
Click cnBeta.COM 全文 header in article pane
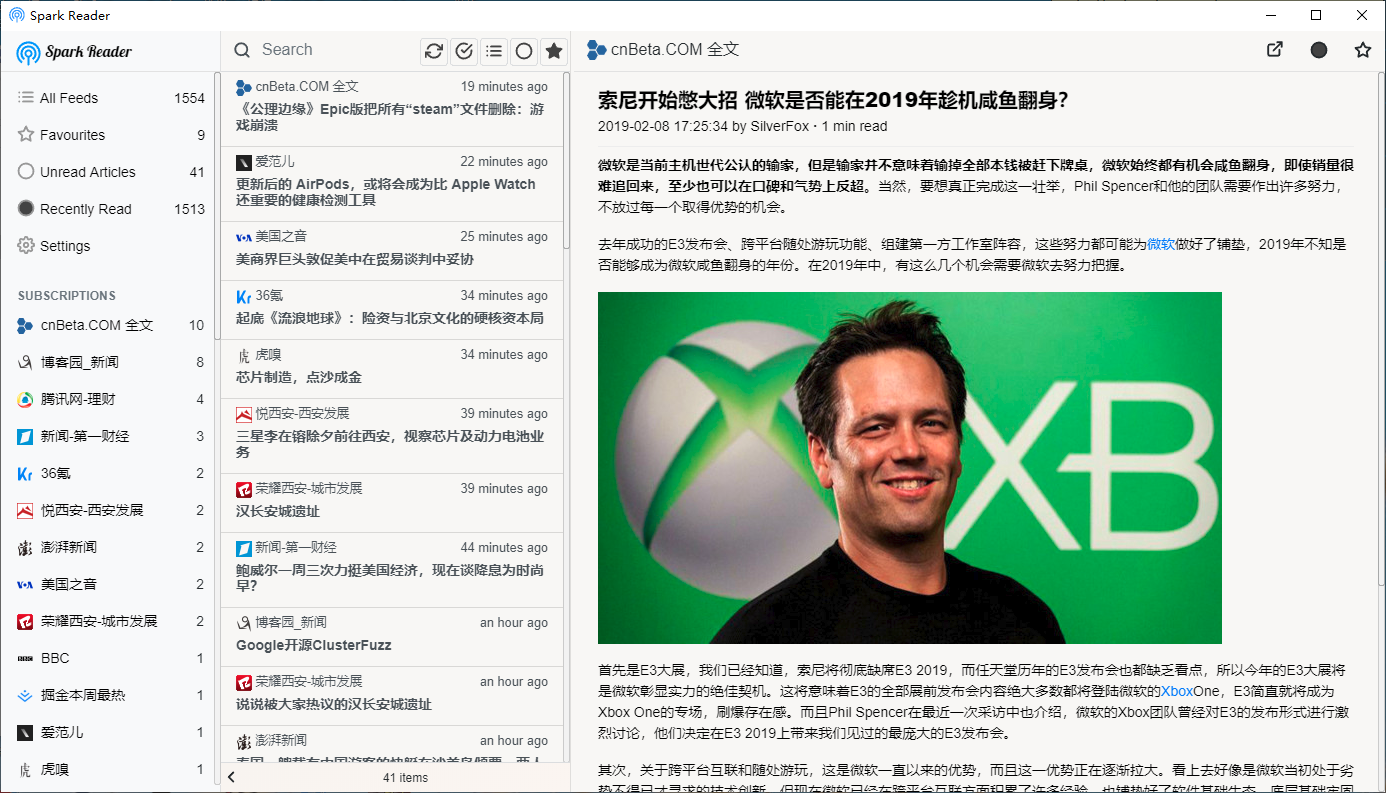pos(663,49)
